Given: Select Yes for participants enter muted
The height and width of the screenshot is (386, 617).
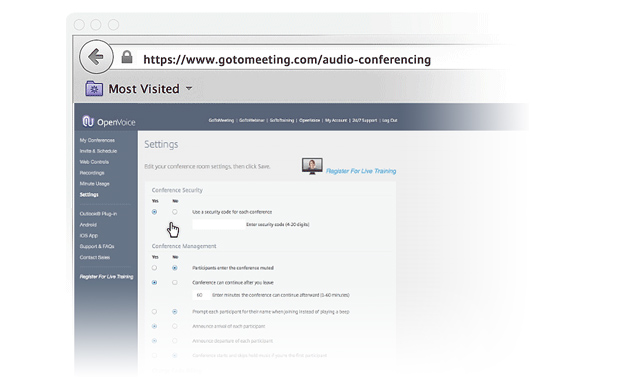Looking at the screenshot, I should coord(154,268).
